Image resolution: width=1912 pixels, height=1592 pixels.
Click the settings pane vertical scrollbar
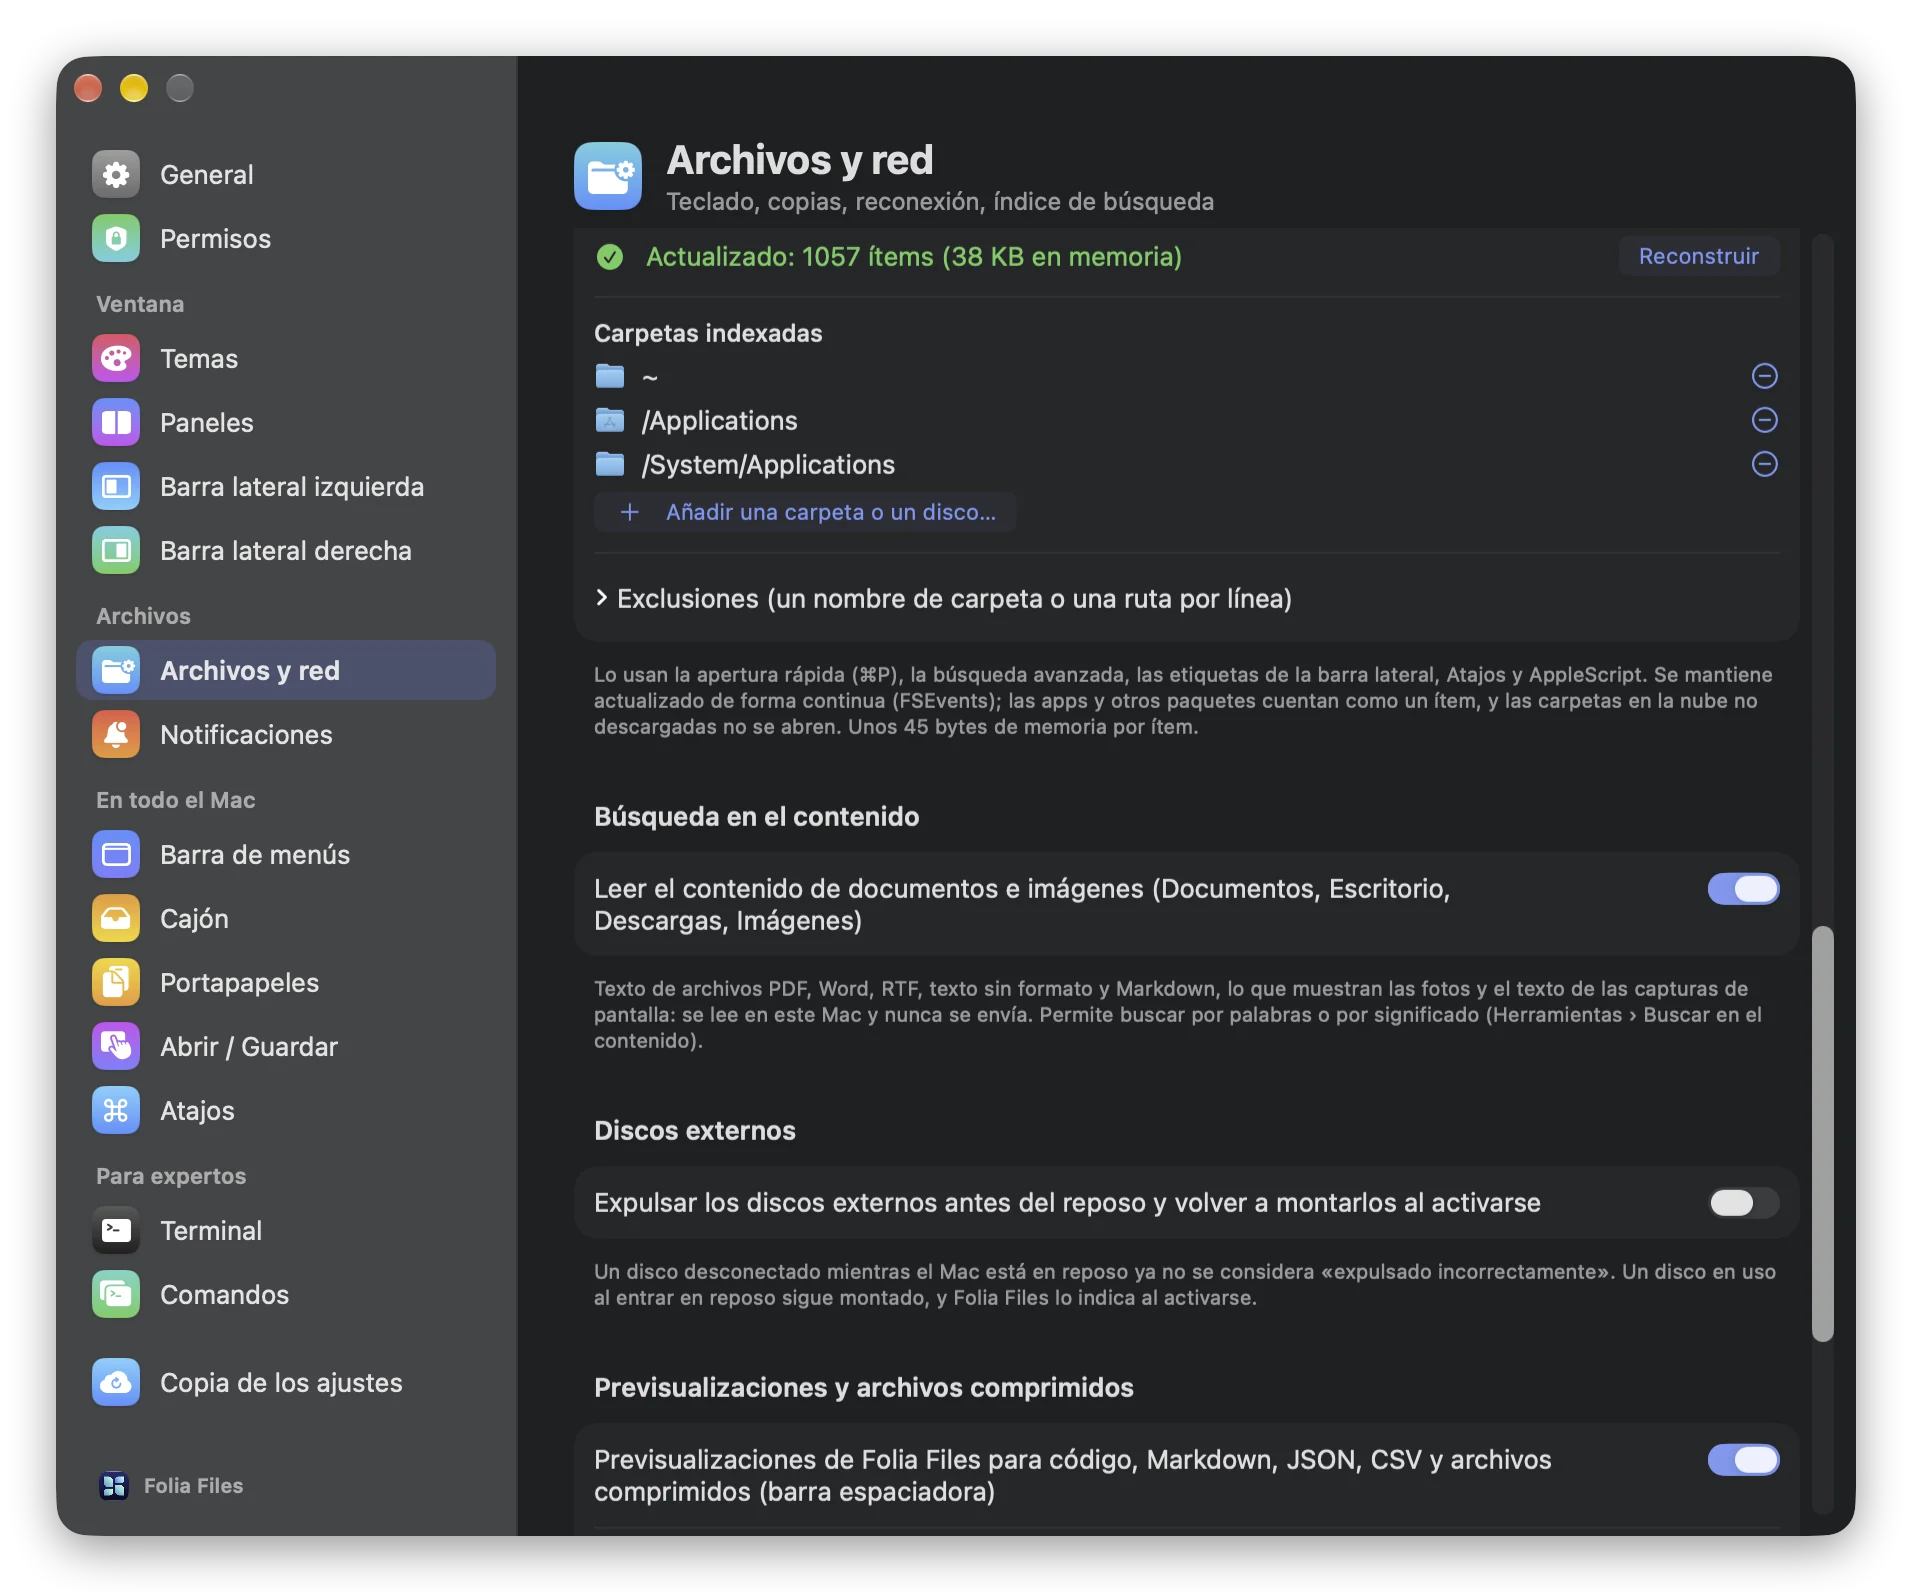pyautogui.click(x=1822, y=1133)
